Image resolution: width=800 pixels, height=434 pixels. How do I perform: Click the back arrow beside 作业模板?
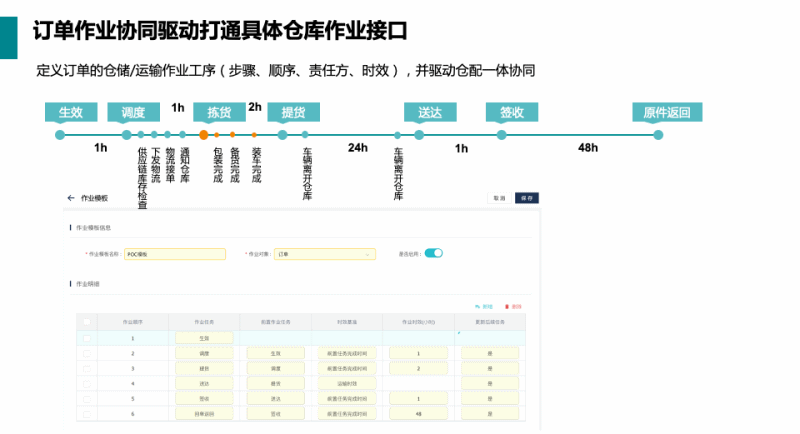point(71,198)
